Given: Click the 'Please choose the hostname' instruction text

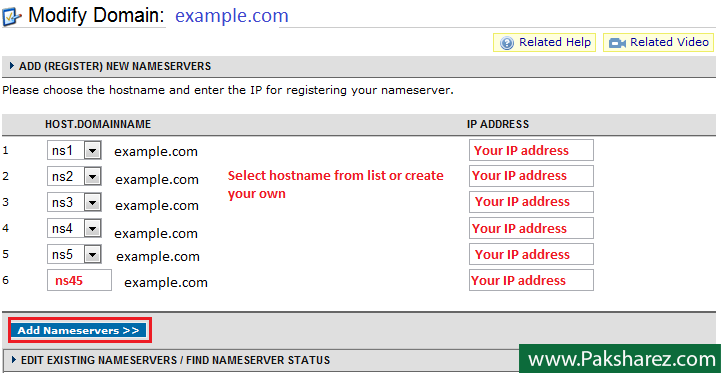Looking at the screenshot, I should tap(228, 90).
